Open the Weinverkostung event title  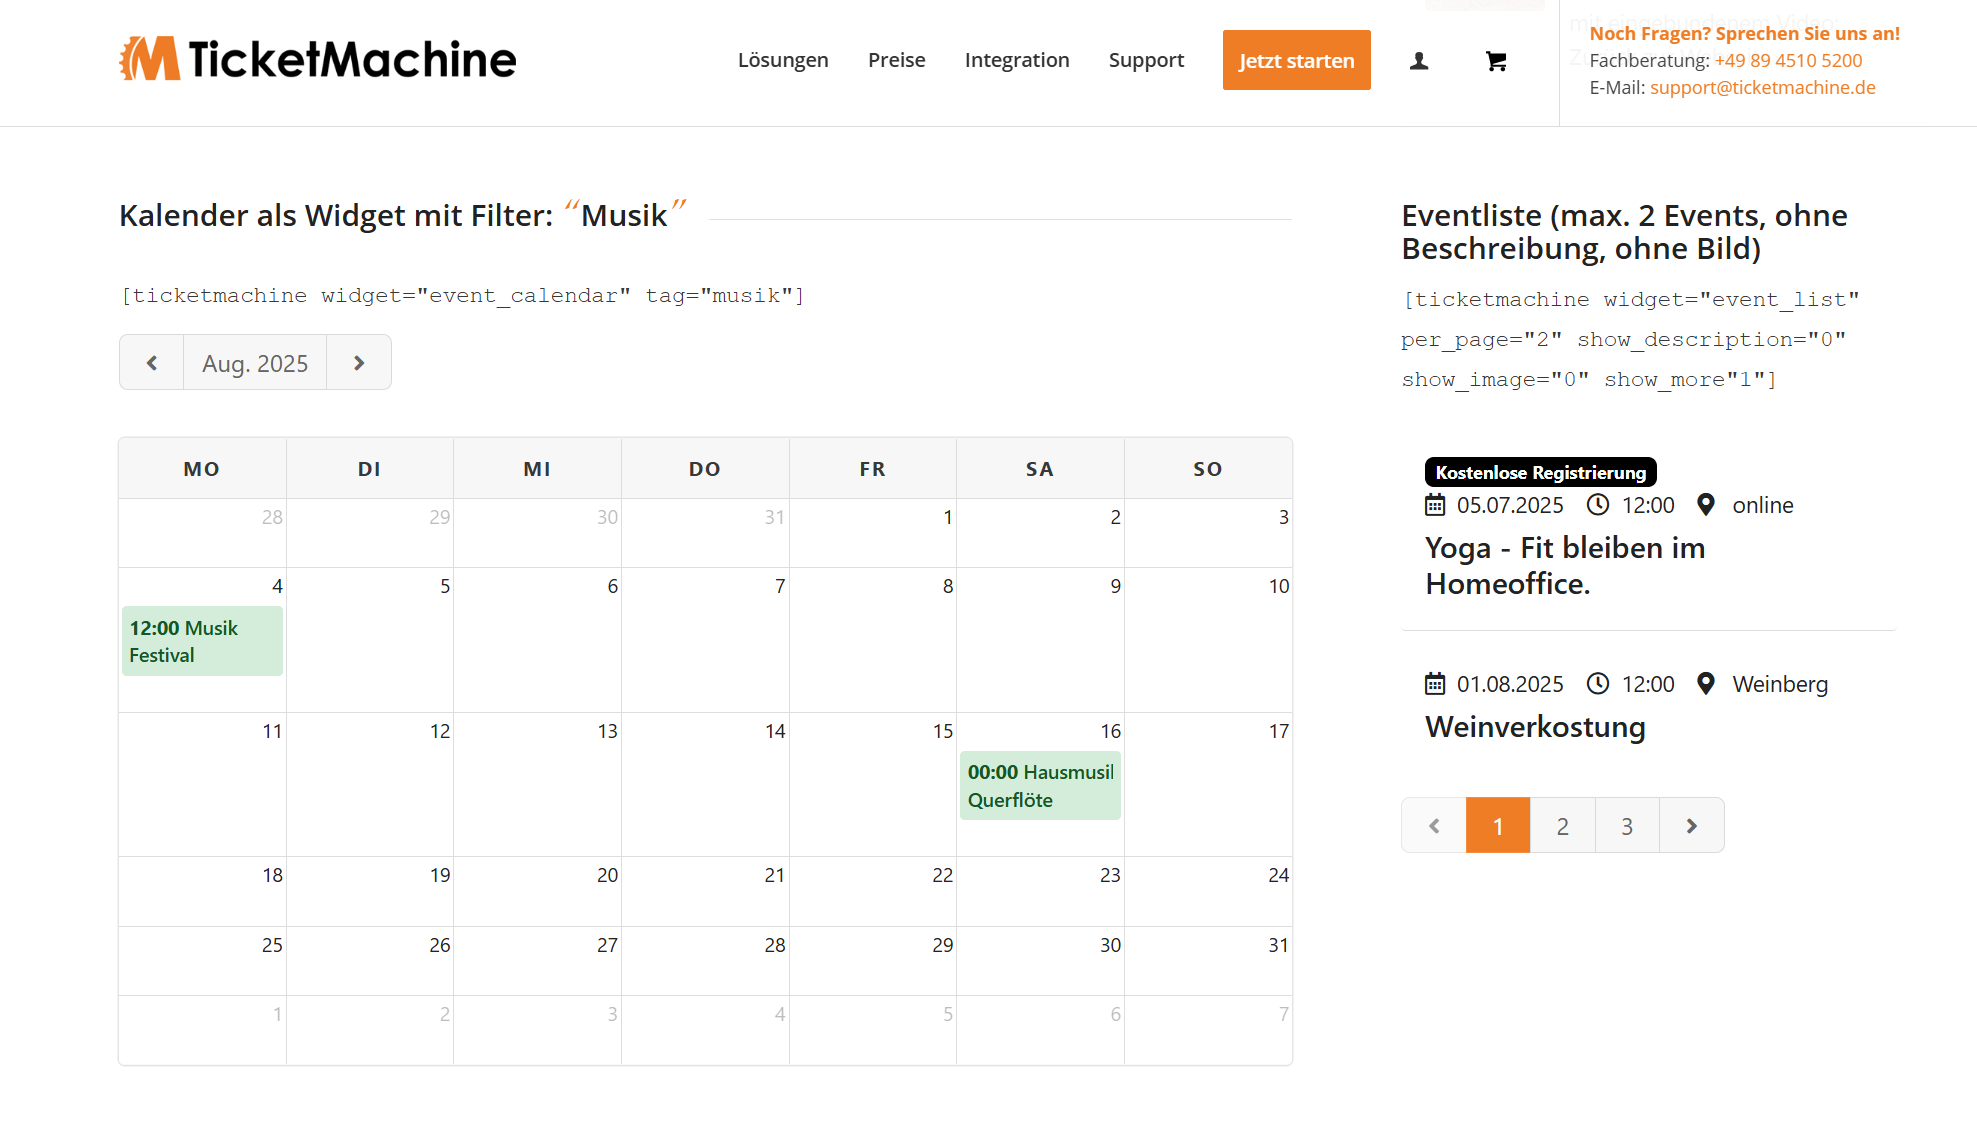1535,727
